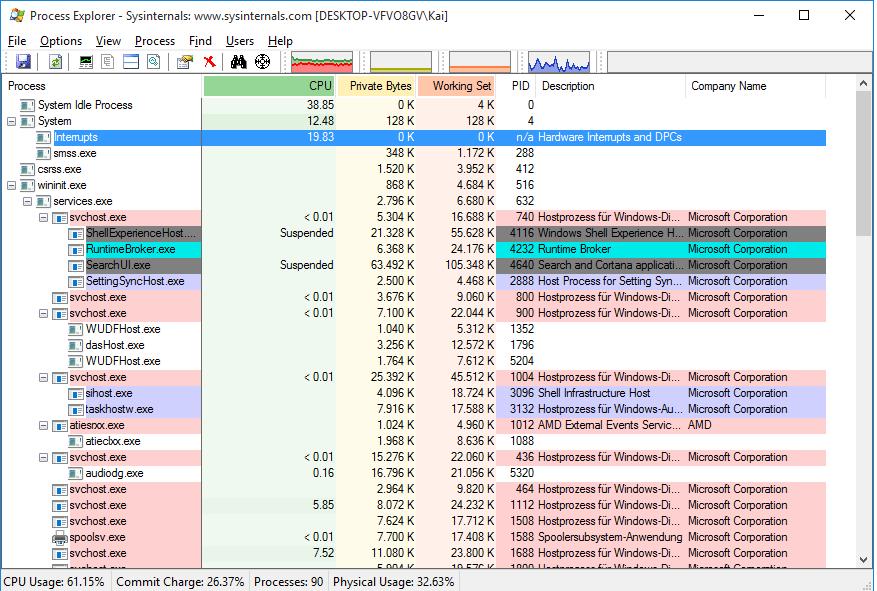Open the Help menu
This screenshot has width=877, height=591.
tap(280, 41)
